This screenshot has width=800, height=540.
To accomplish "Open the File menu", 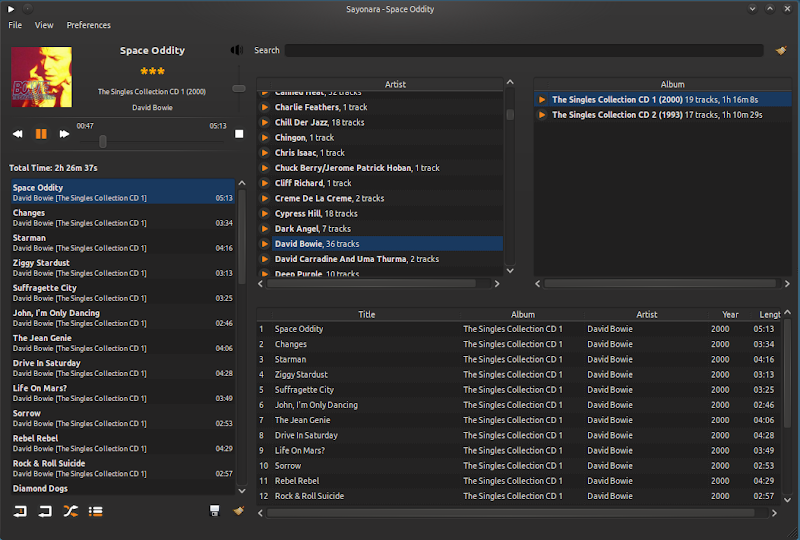I will [x=15, y=25].
